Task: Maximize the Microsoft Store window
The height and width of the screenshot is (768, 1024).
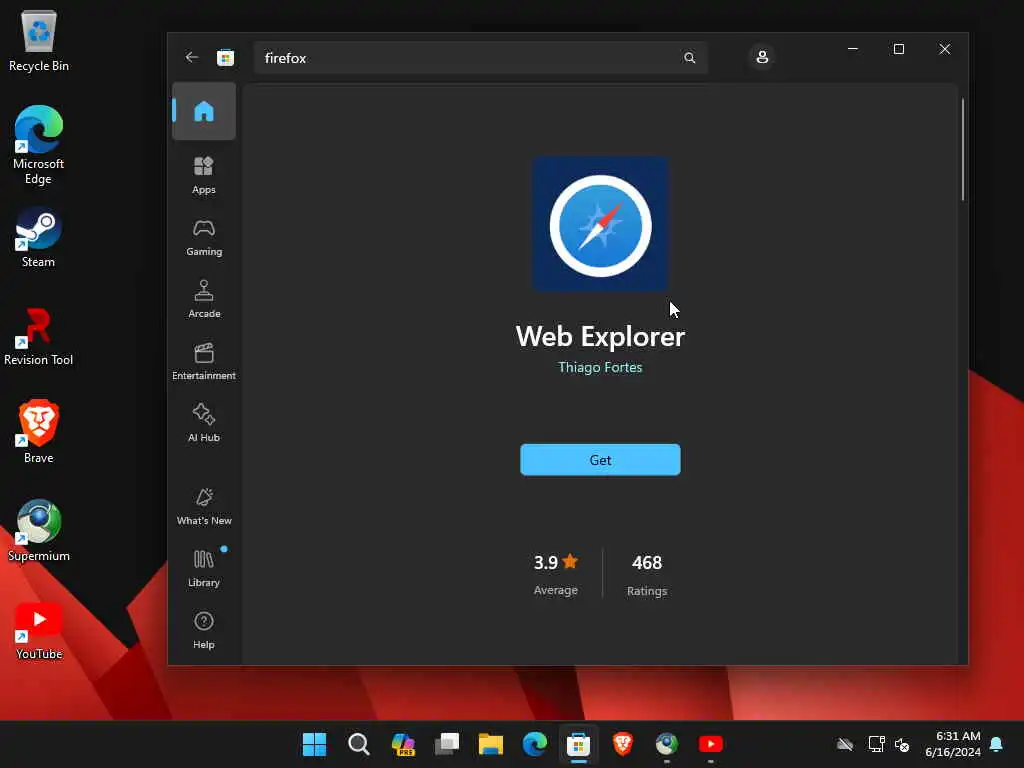Action: pos(899,49)
